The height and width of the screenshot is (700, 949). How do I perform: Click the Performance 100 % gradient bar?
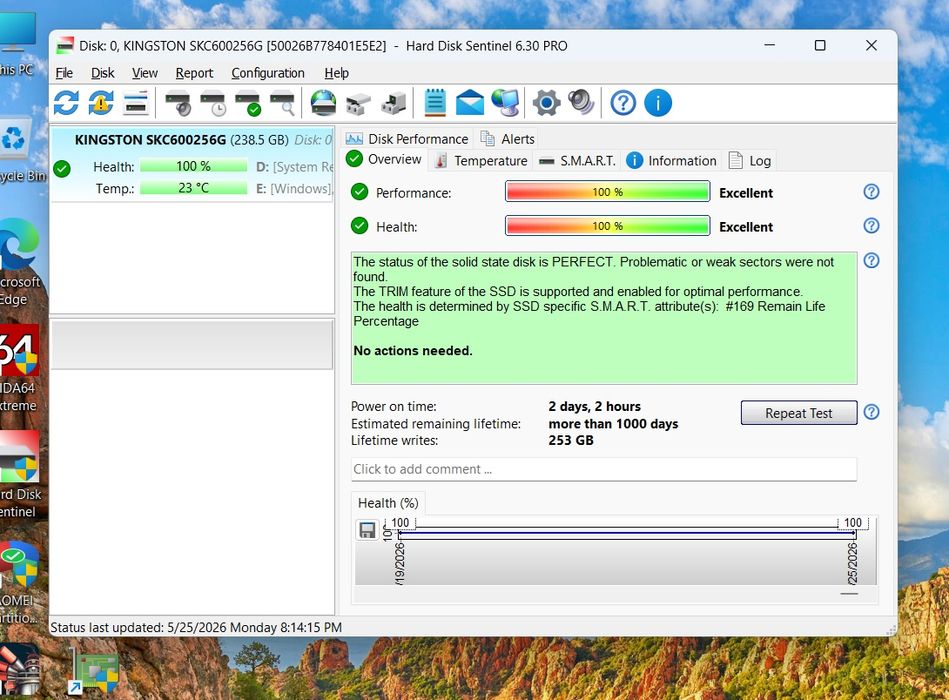click(607, 192)
